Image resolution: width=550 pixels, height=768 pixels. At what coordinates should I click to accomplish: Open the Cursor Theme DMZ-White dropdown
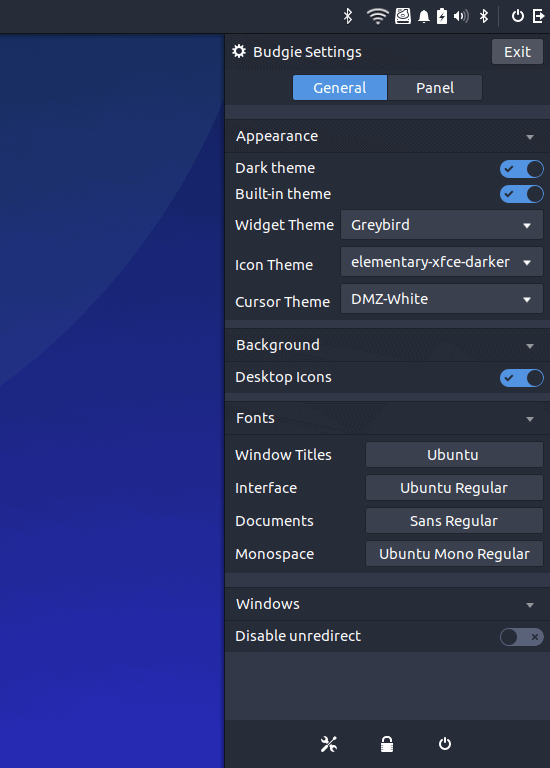(x=442, y=298)
